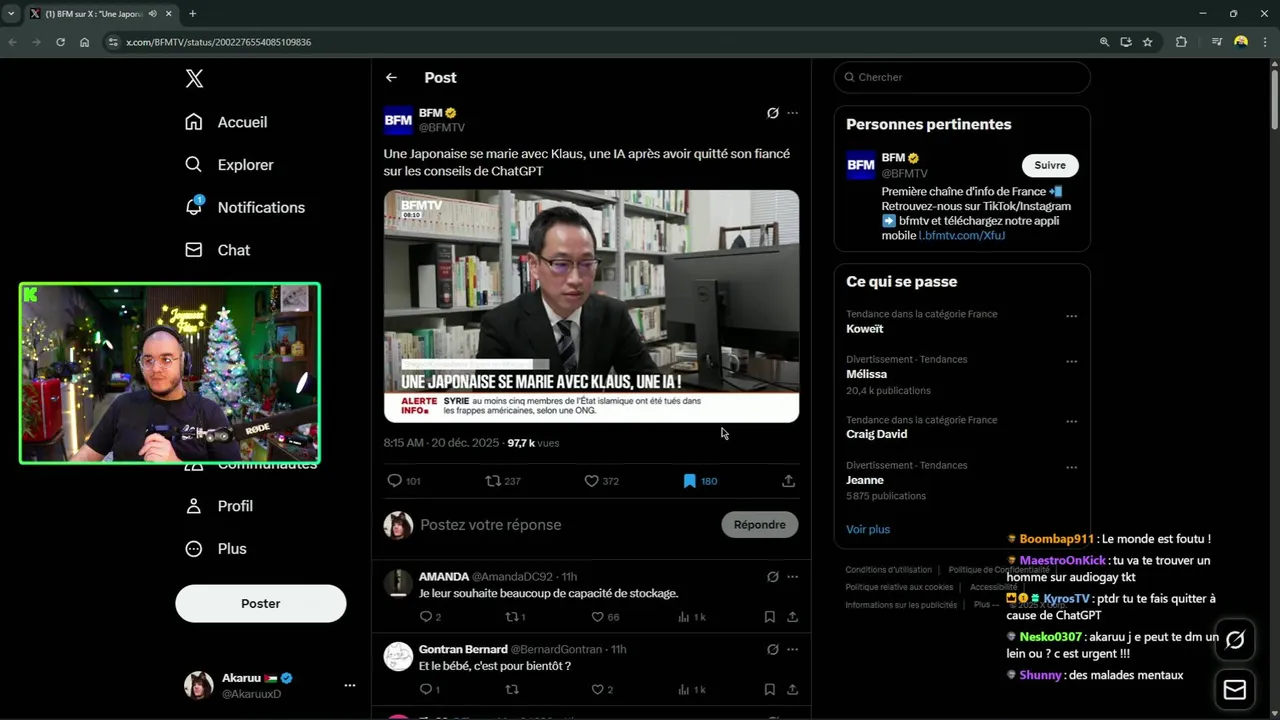1280x720 pixels.
Task: Open the browser extensions puzzle icon
Action: click(x=1181, y=42)
